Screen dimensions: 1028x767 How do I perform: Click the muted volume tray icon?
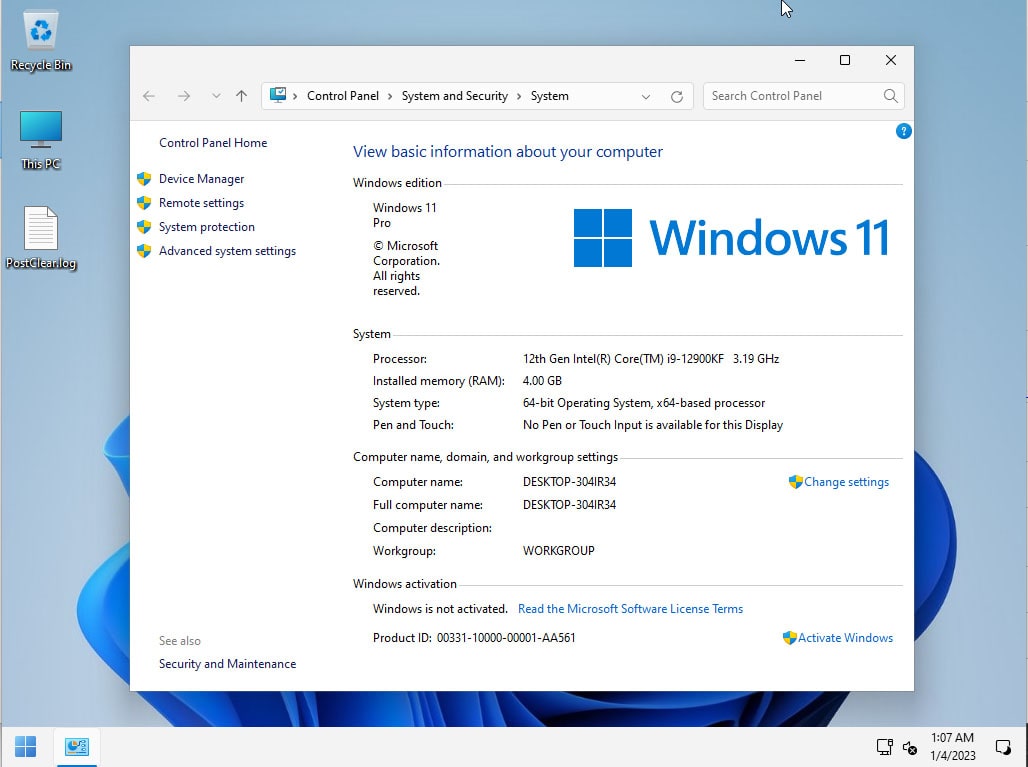pos(910,747)
